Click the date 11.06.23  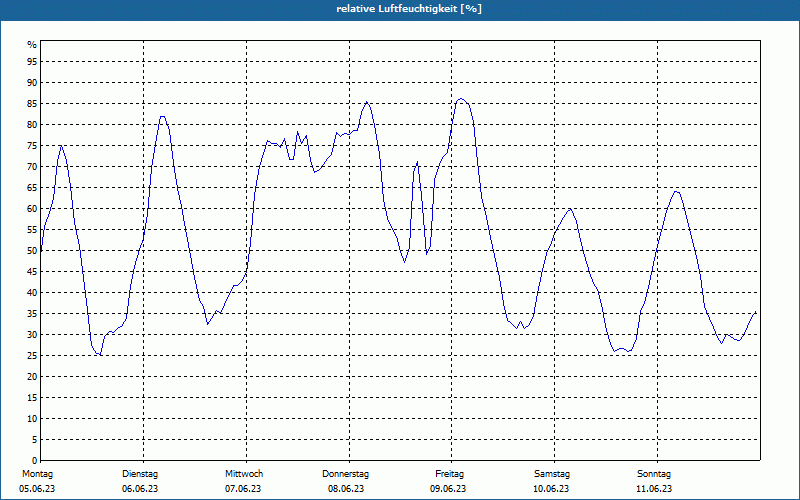(x=654, y=489)
